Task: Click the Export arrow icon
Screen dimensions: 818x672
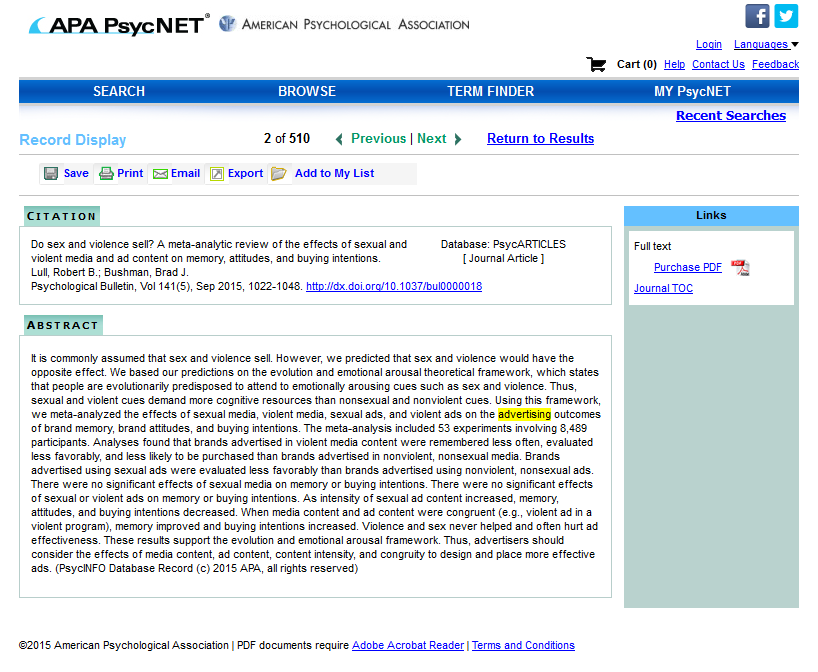Action: [x=217, y=174]
